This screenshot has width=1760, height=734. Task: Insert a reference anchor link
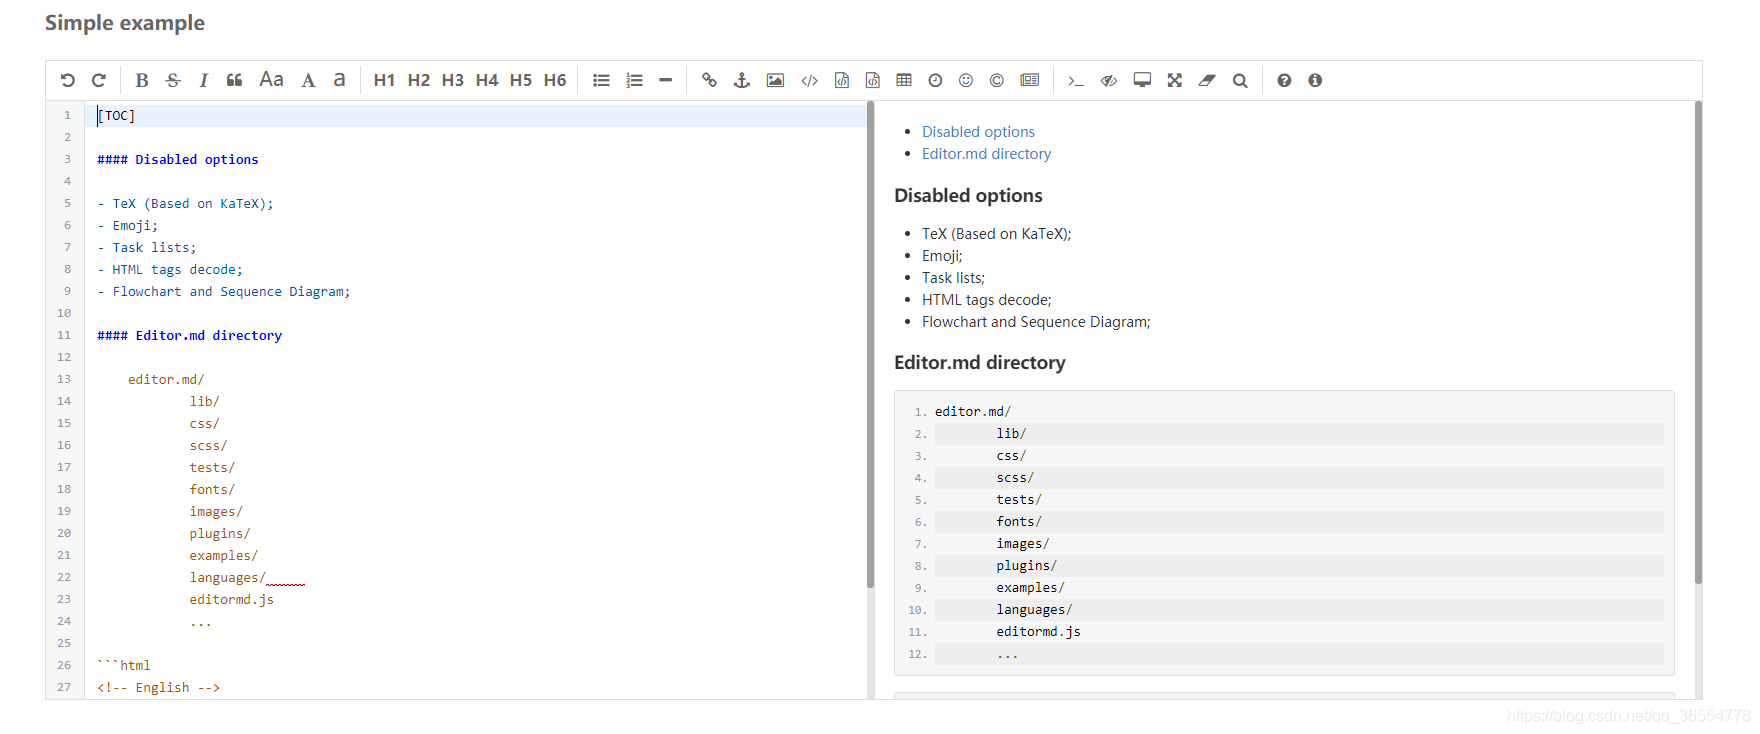point(742,80)
